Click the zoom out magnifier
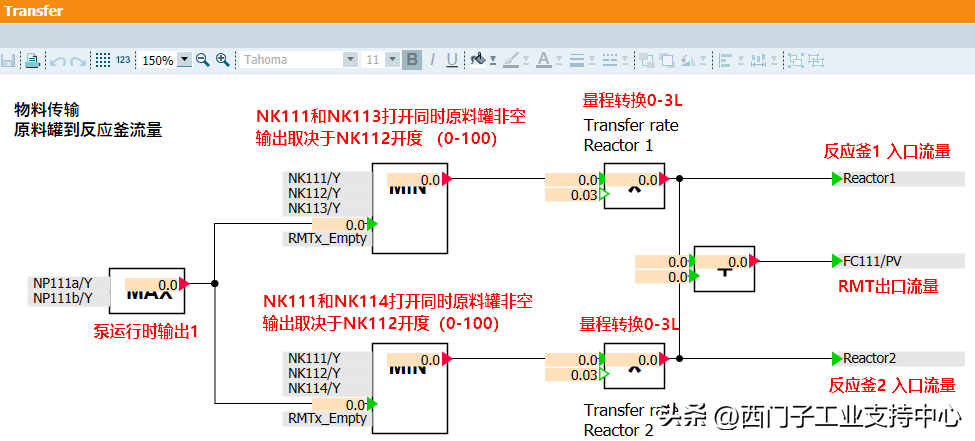Image resolution: width=975 pixels, height=441 pixels. pyautogui.click(x=203, y=60)
